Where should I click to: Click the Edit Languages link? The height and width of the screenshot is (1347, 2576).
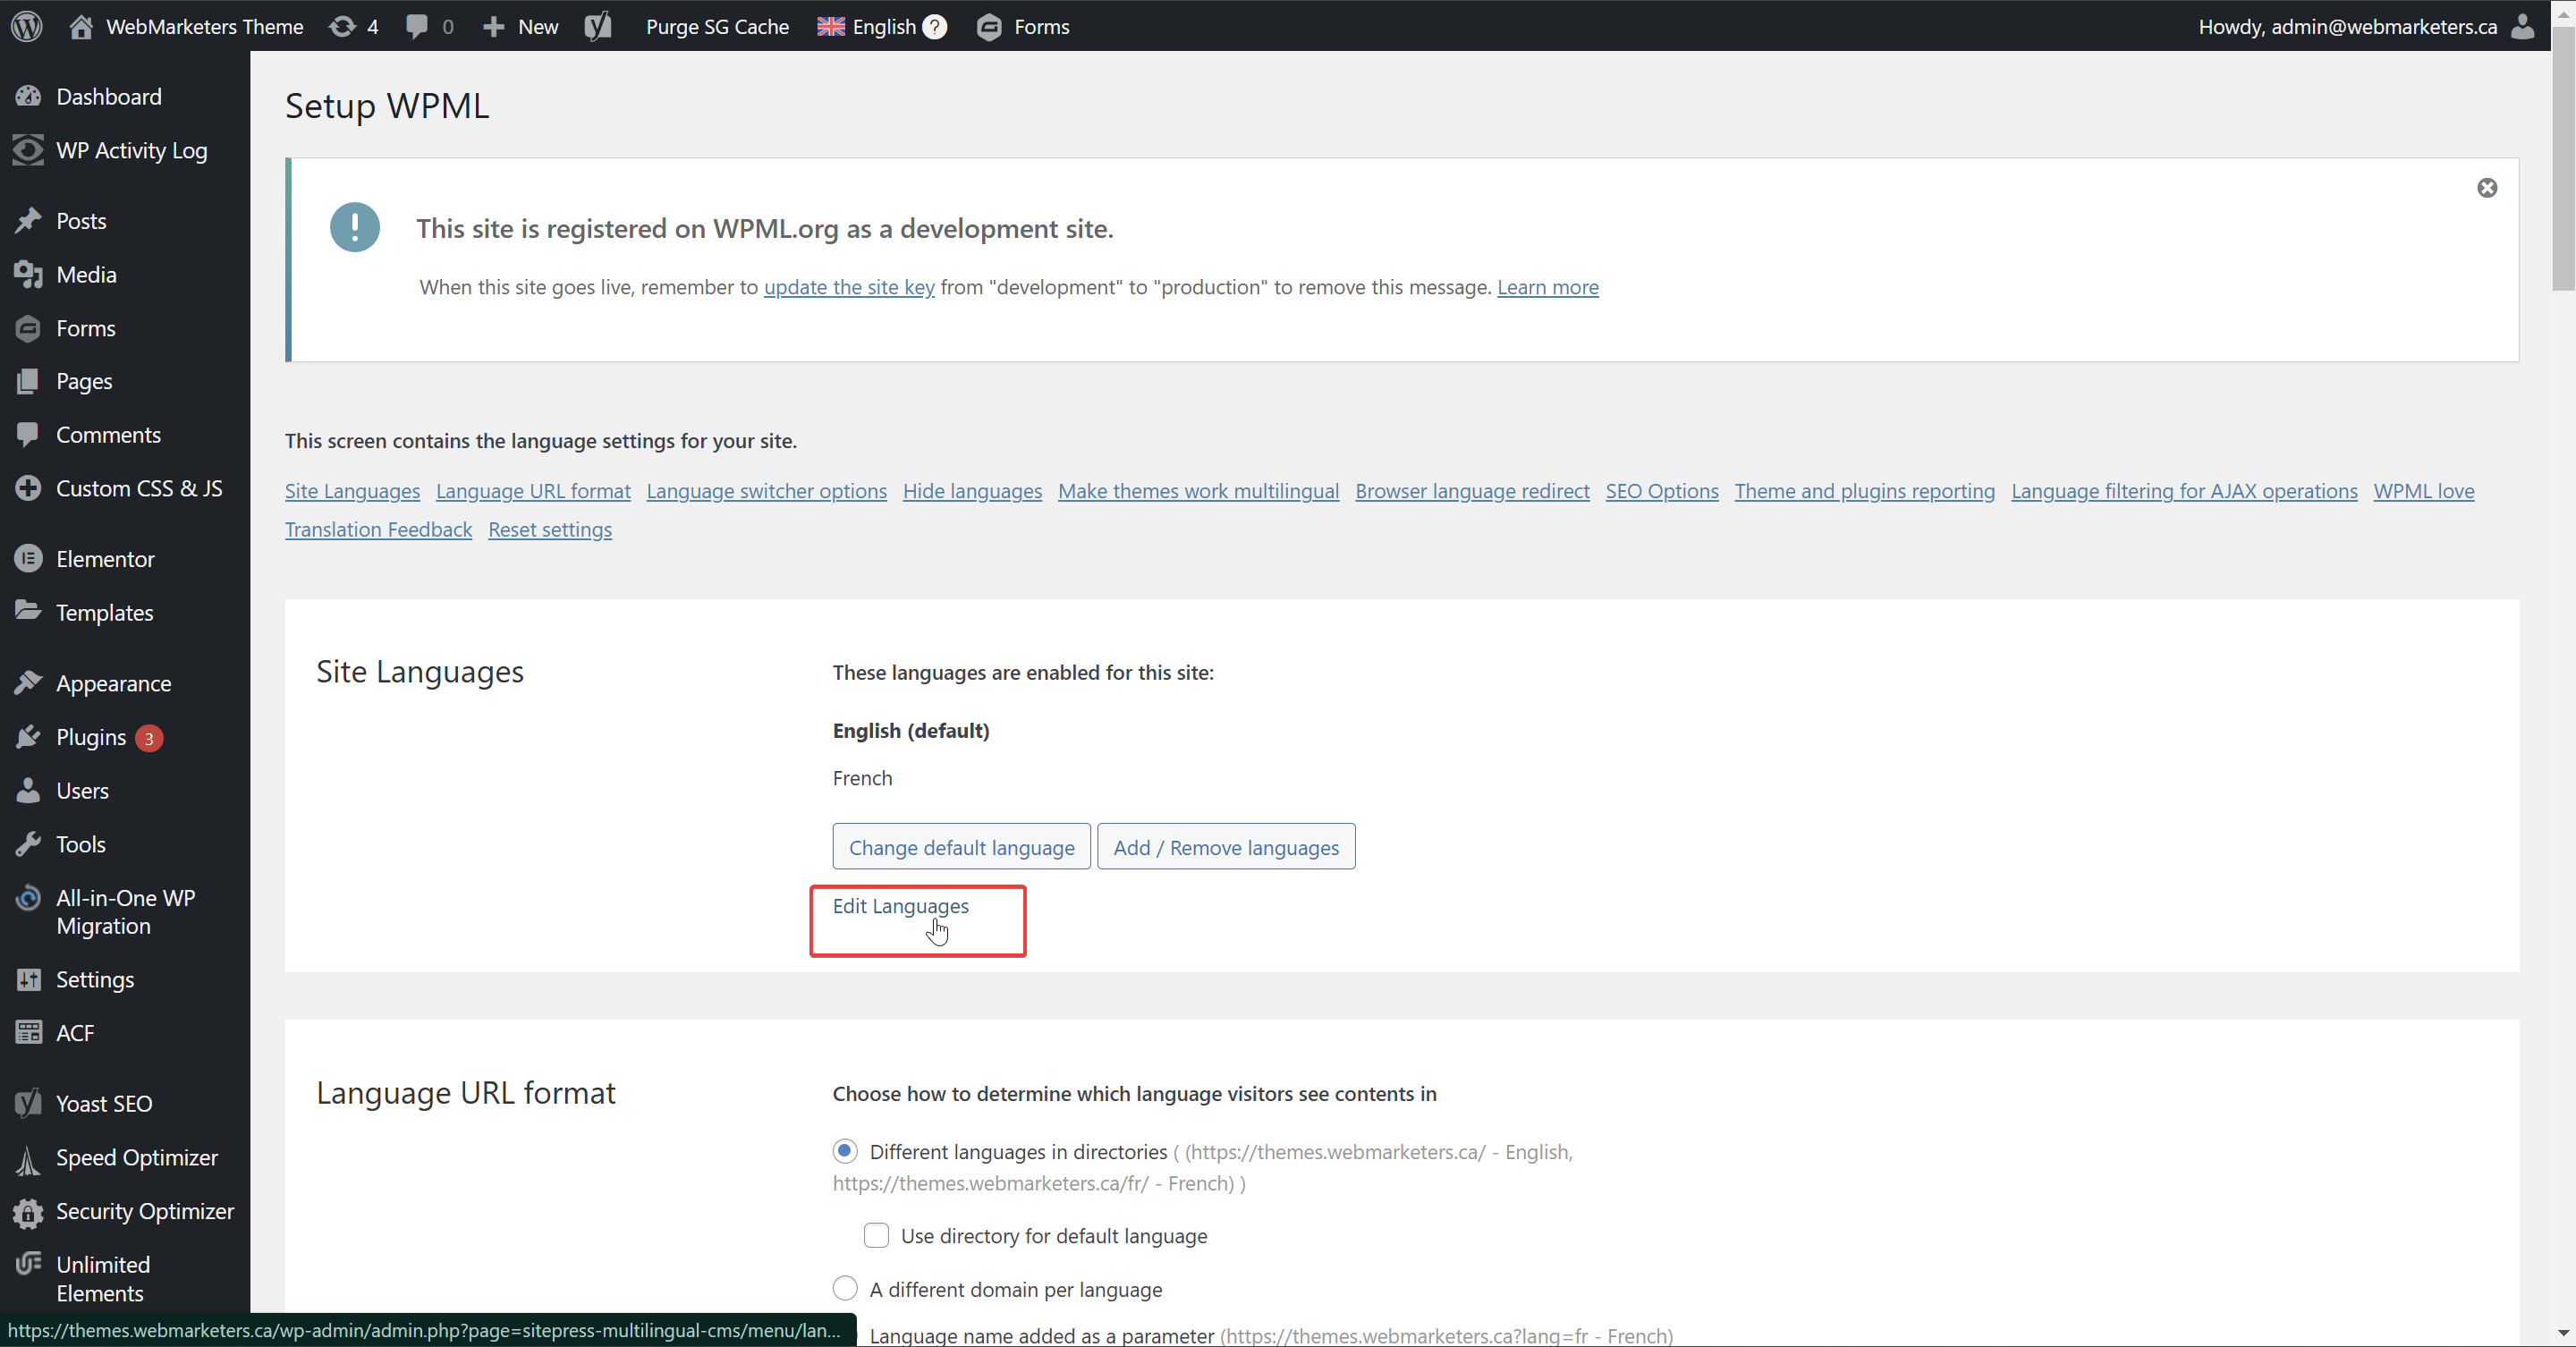900,906
